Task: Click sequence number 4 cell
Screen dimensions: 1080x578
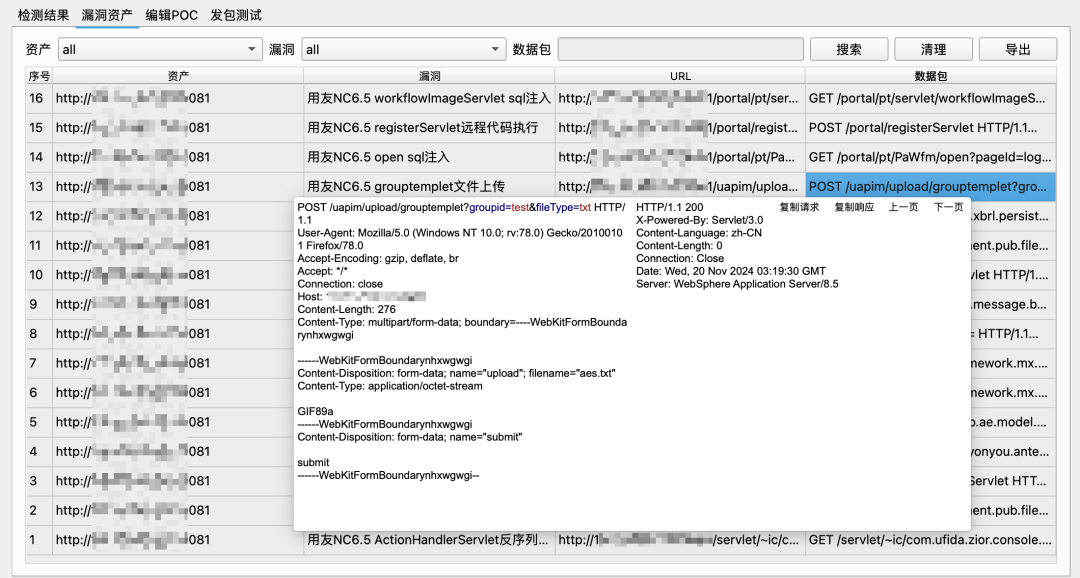Action: point(39,452)
